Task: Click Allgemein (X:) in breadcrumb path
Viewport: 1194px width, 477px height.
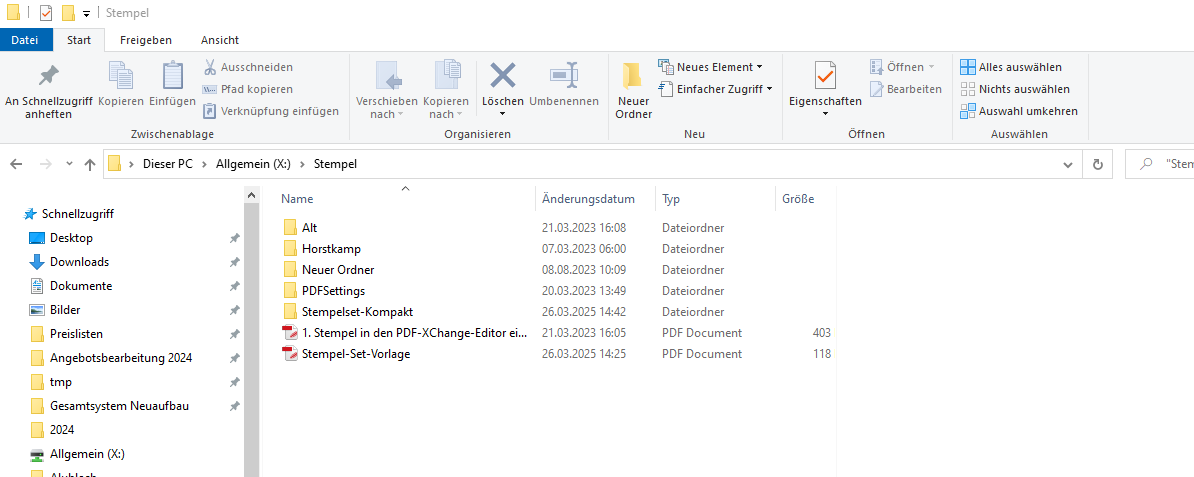Action: coord(253,164)
